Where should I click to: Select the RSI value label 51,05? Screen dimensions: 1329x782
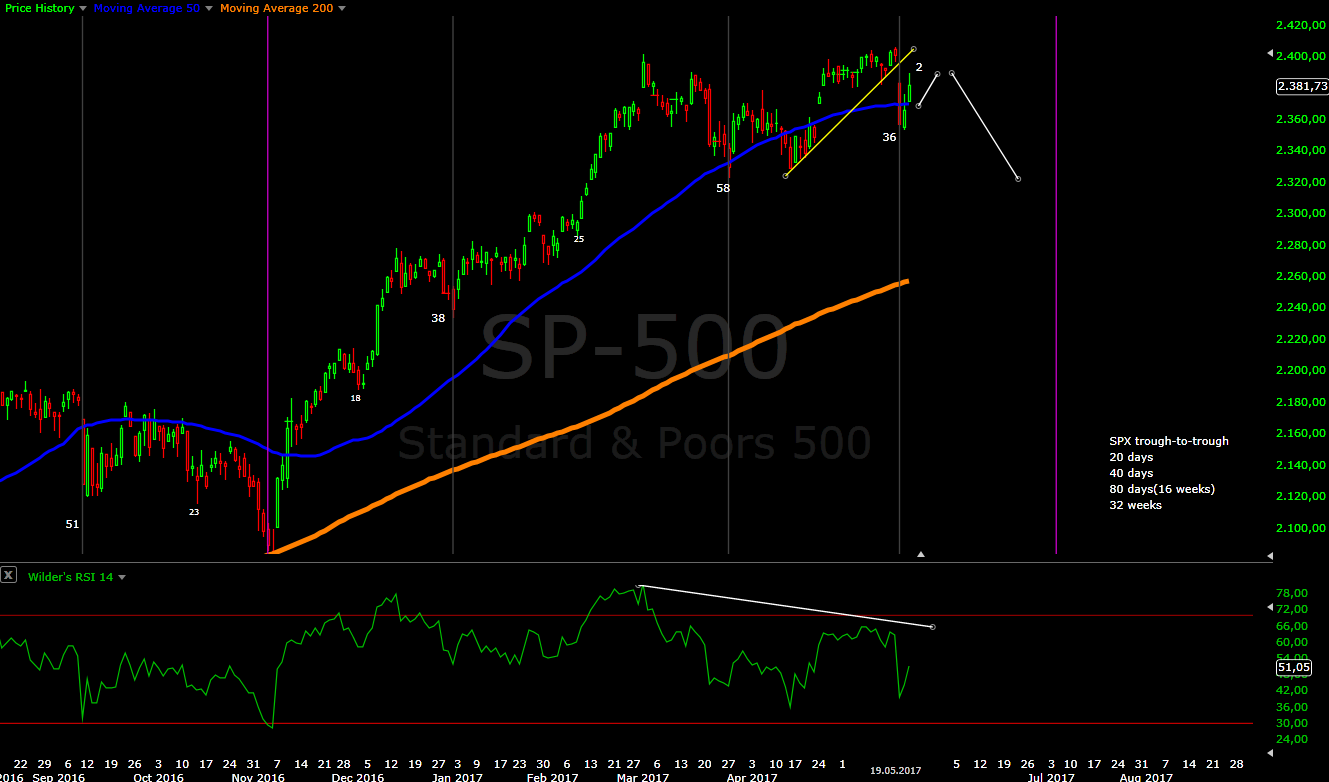coord(1293,667)
